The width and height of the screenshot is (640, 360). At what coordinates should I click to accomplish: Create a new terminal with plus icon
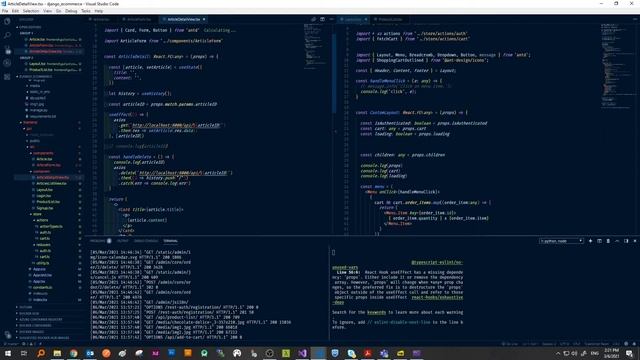tap(590, 241)
